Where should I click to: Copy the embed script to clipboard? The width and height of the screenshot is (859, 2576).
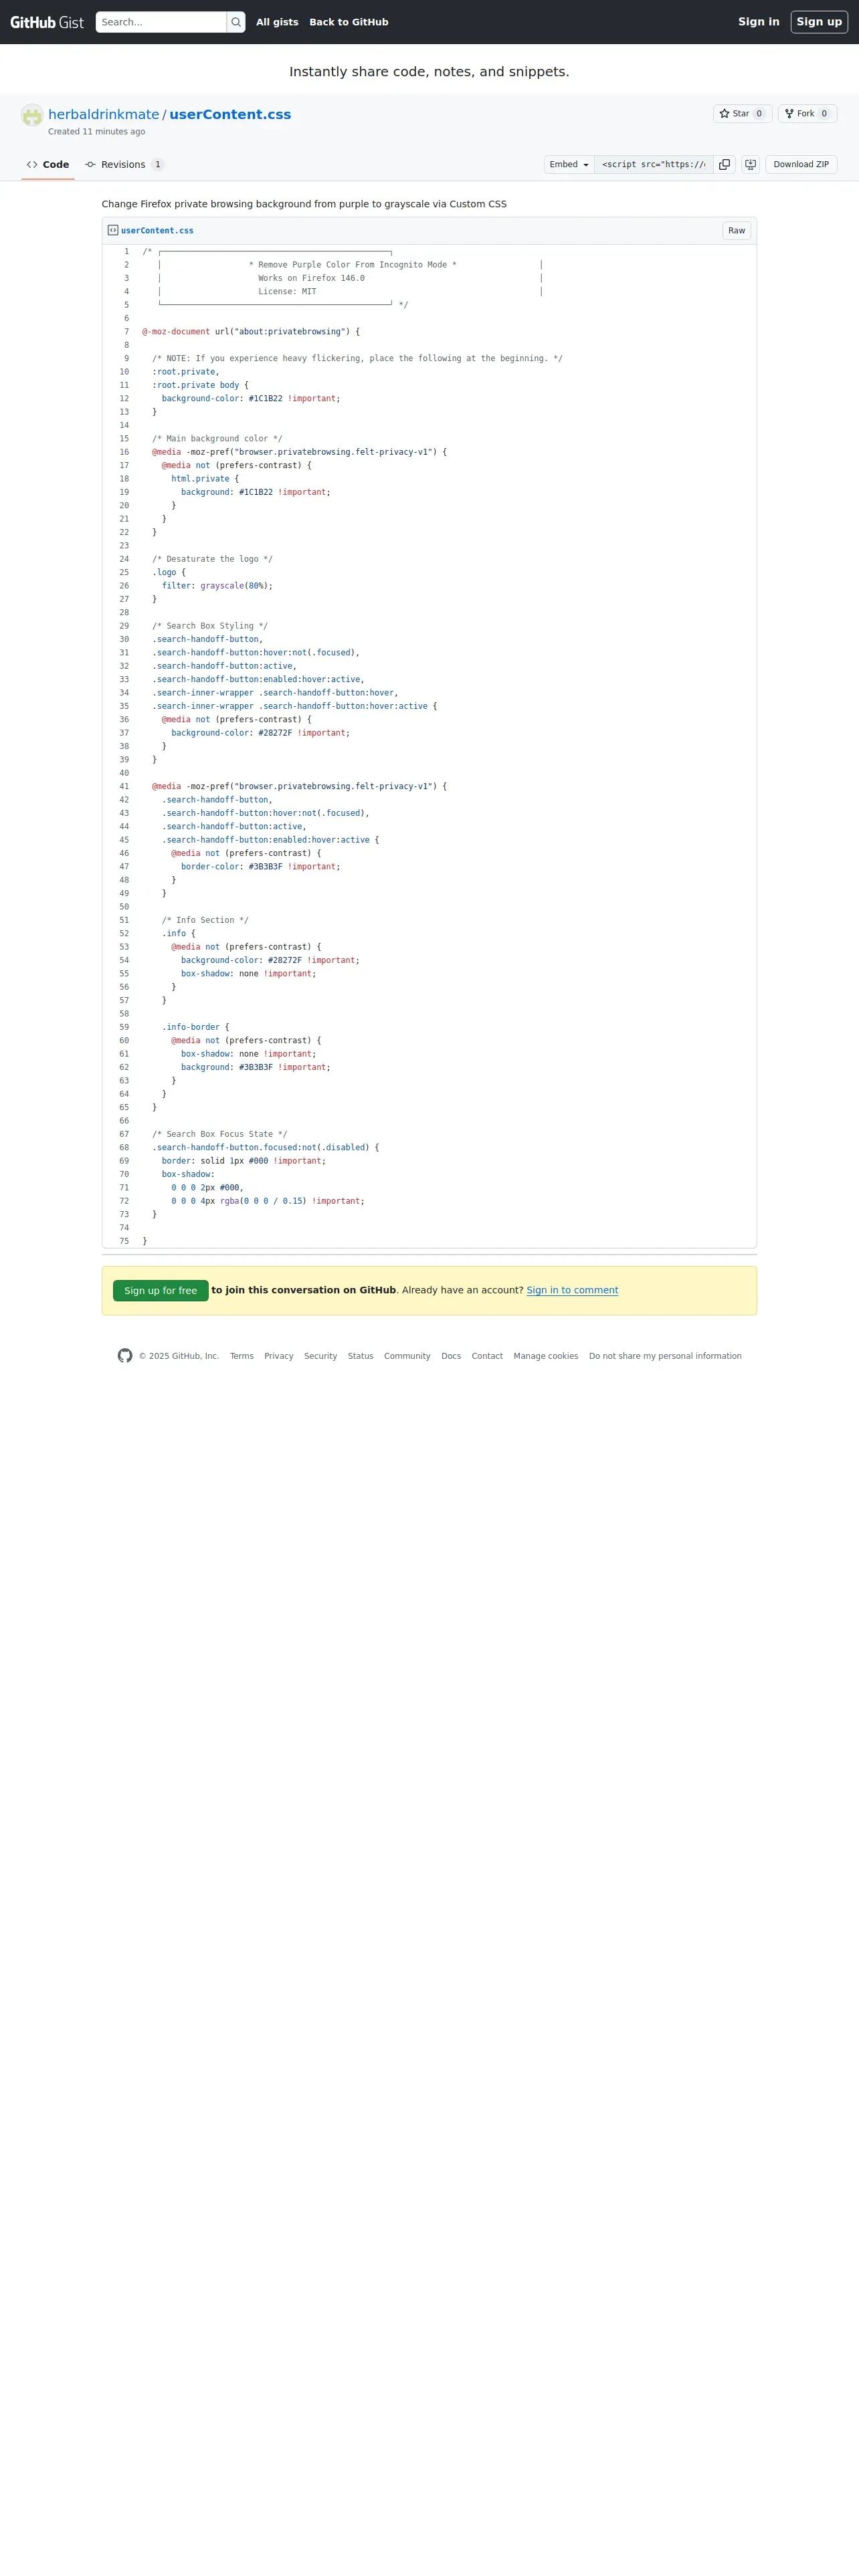tap(725, 165)
